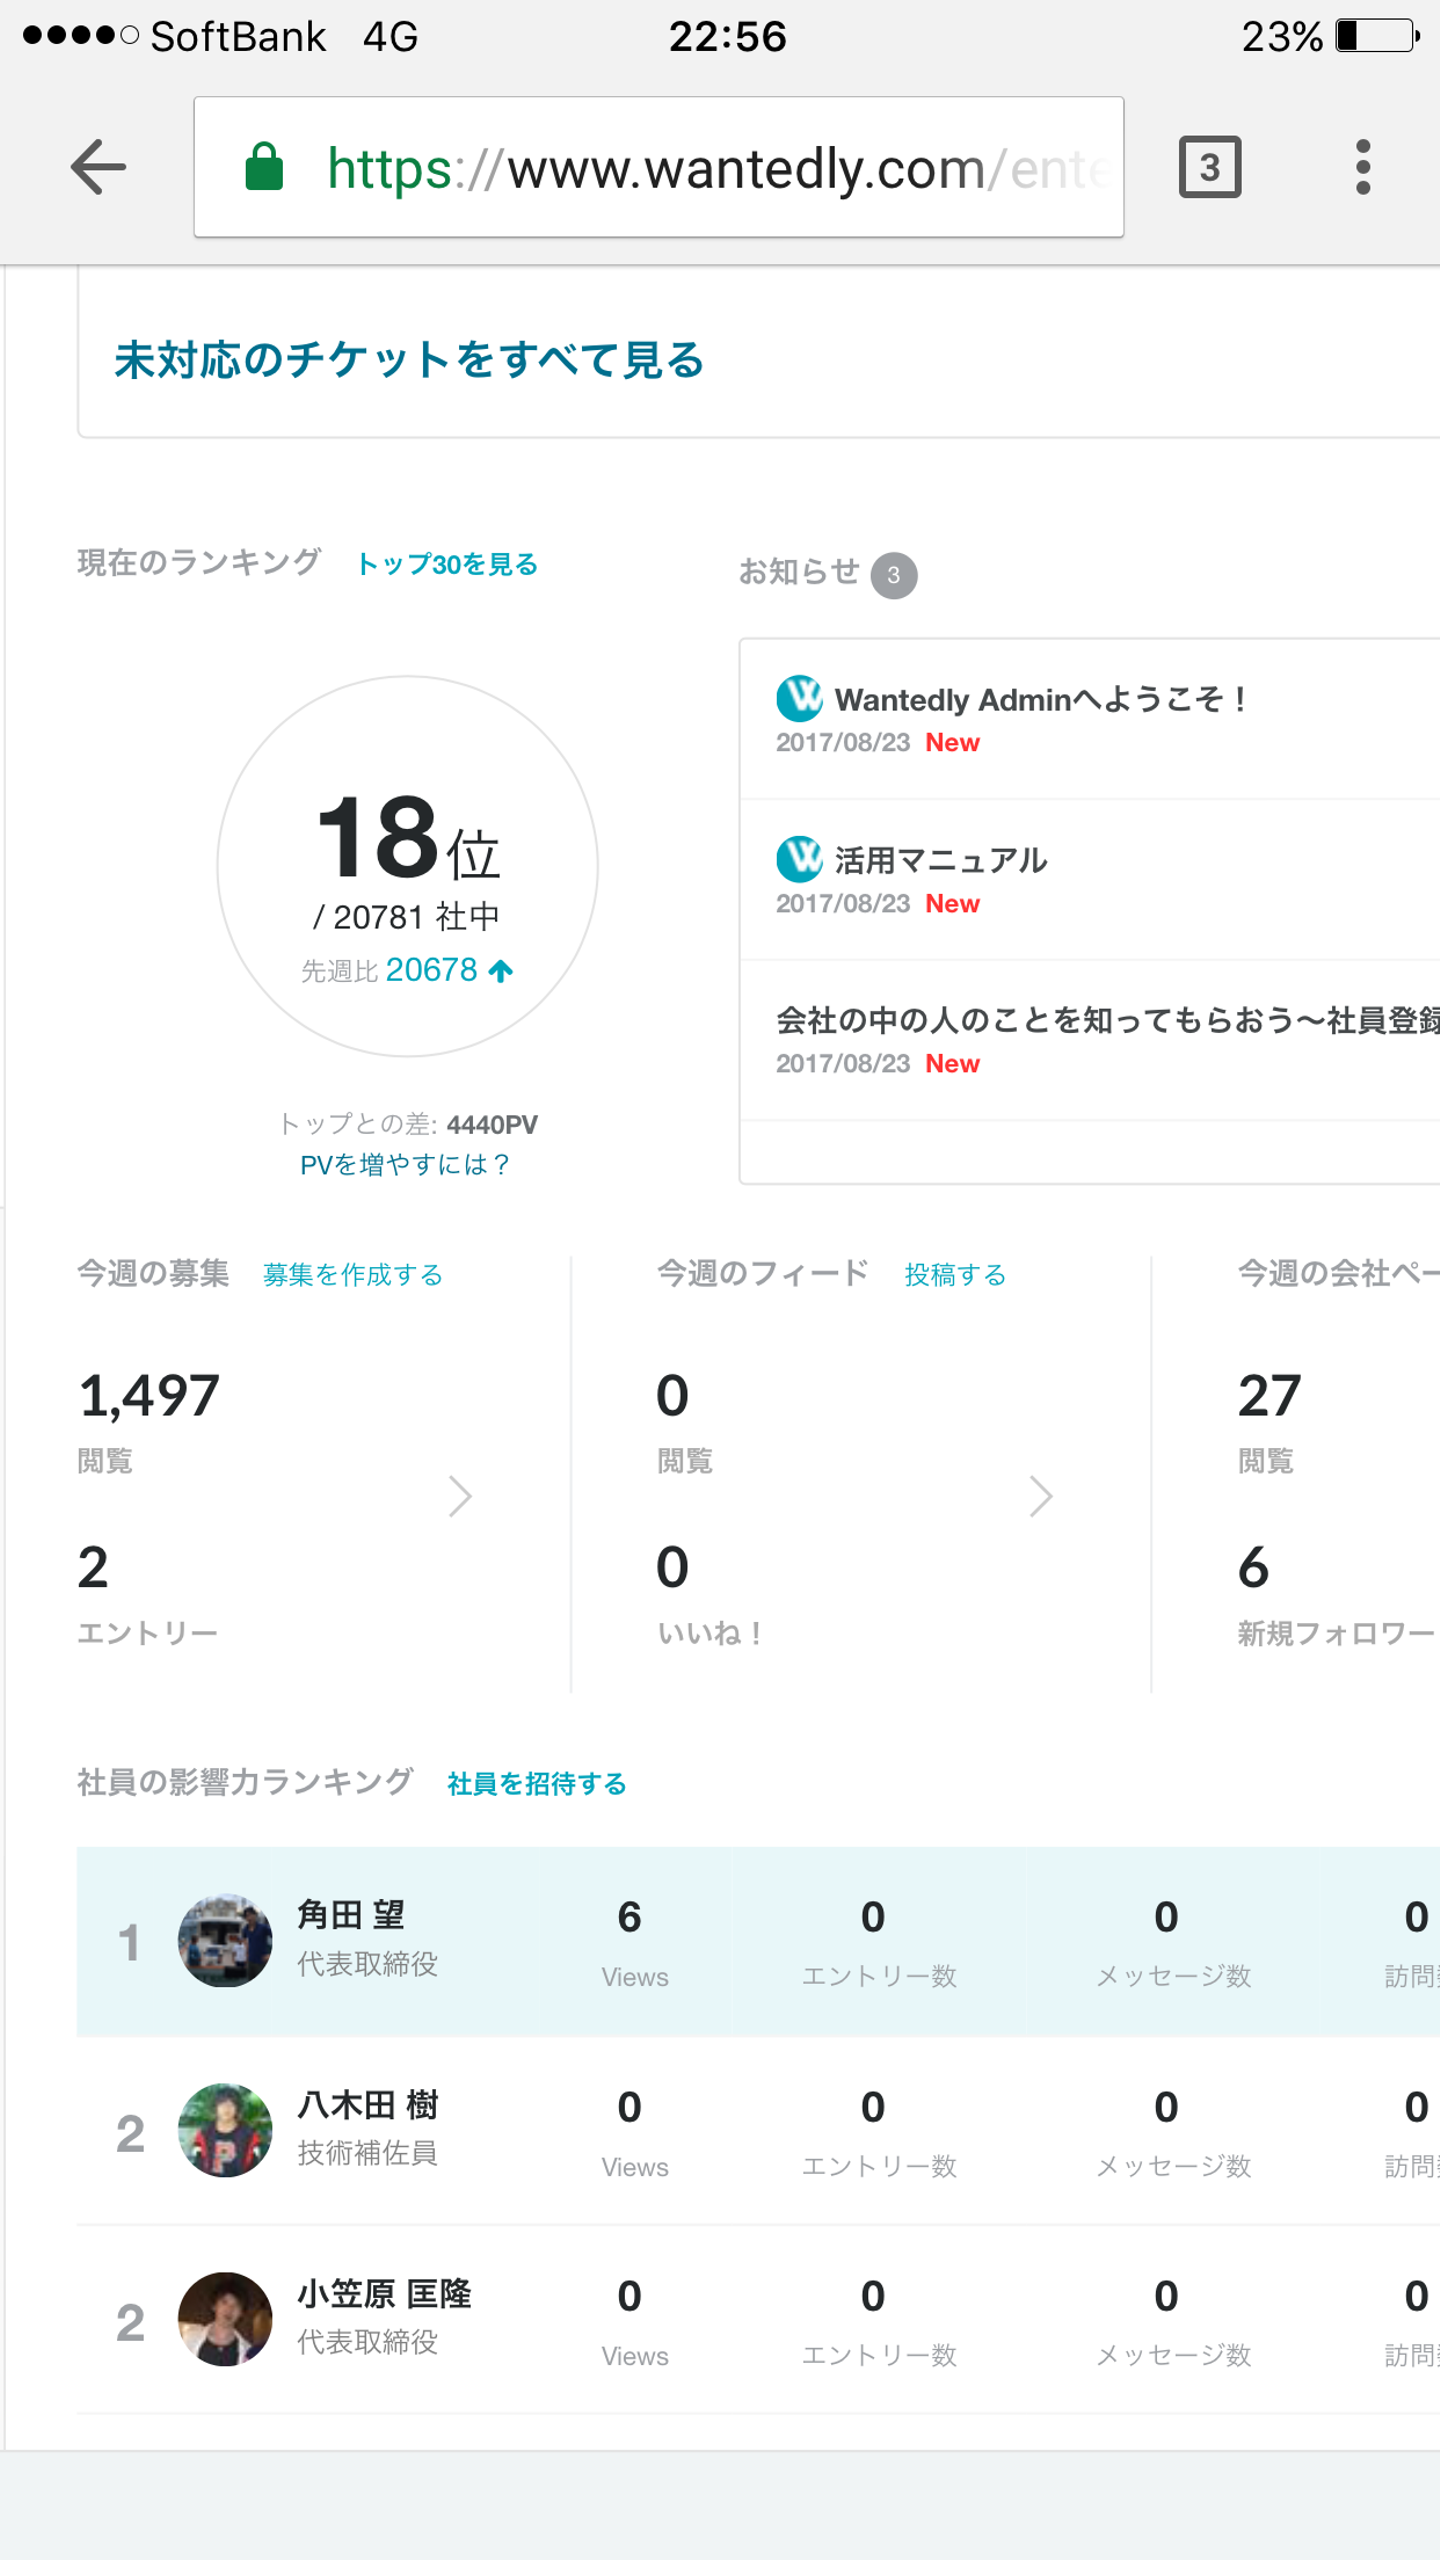Open 角田 望's profile photo
Screen dimensions: 1440x2560
(225, 1940)
